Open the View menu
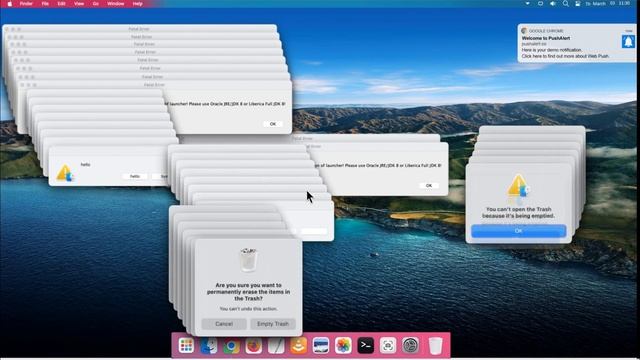The image size is (640, 360). [x=79, y=4]
